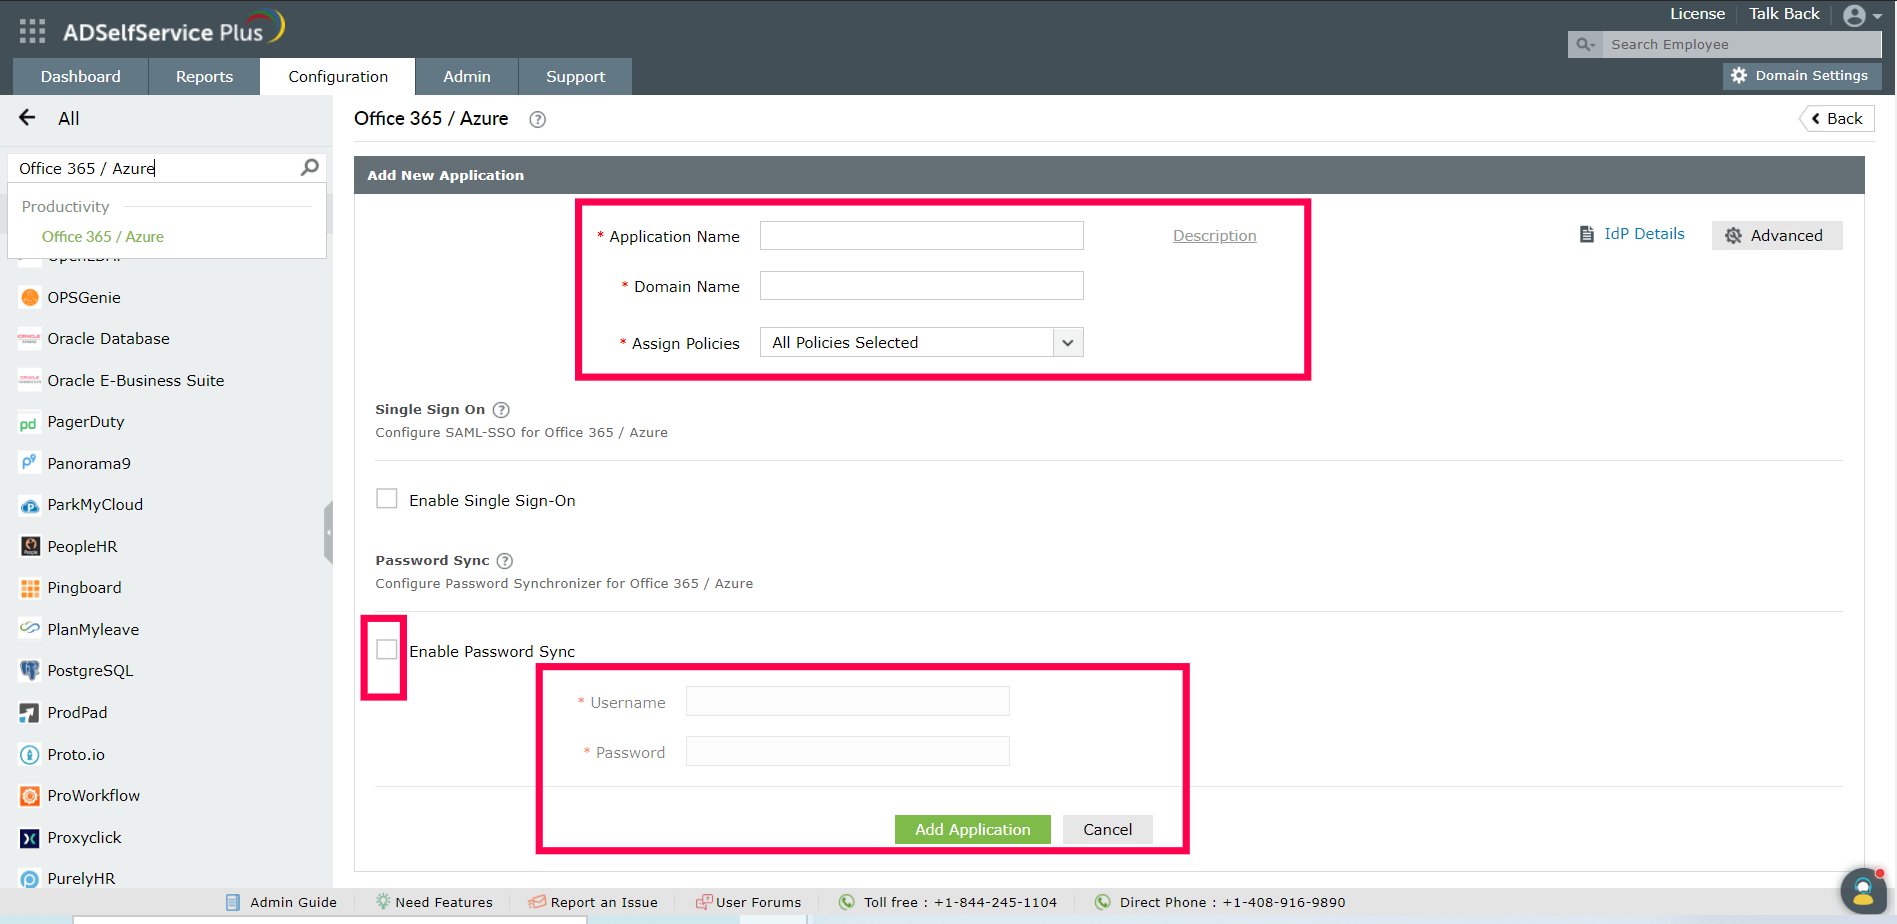This screenshot has height=924, width=1897.
Task: Click the Domain Name input field
Action: click(x=921, y=286)
